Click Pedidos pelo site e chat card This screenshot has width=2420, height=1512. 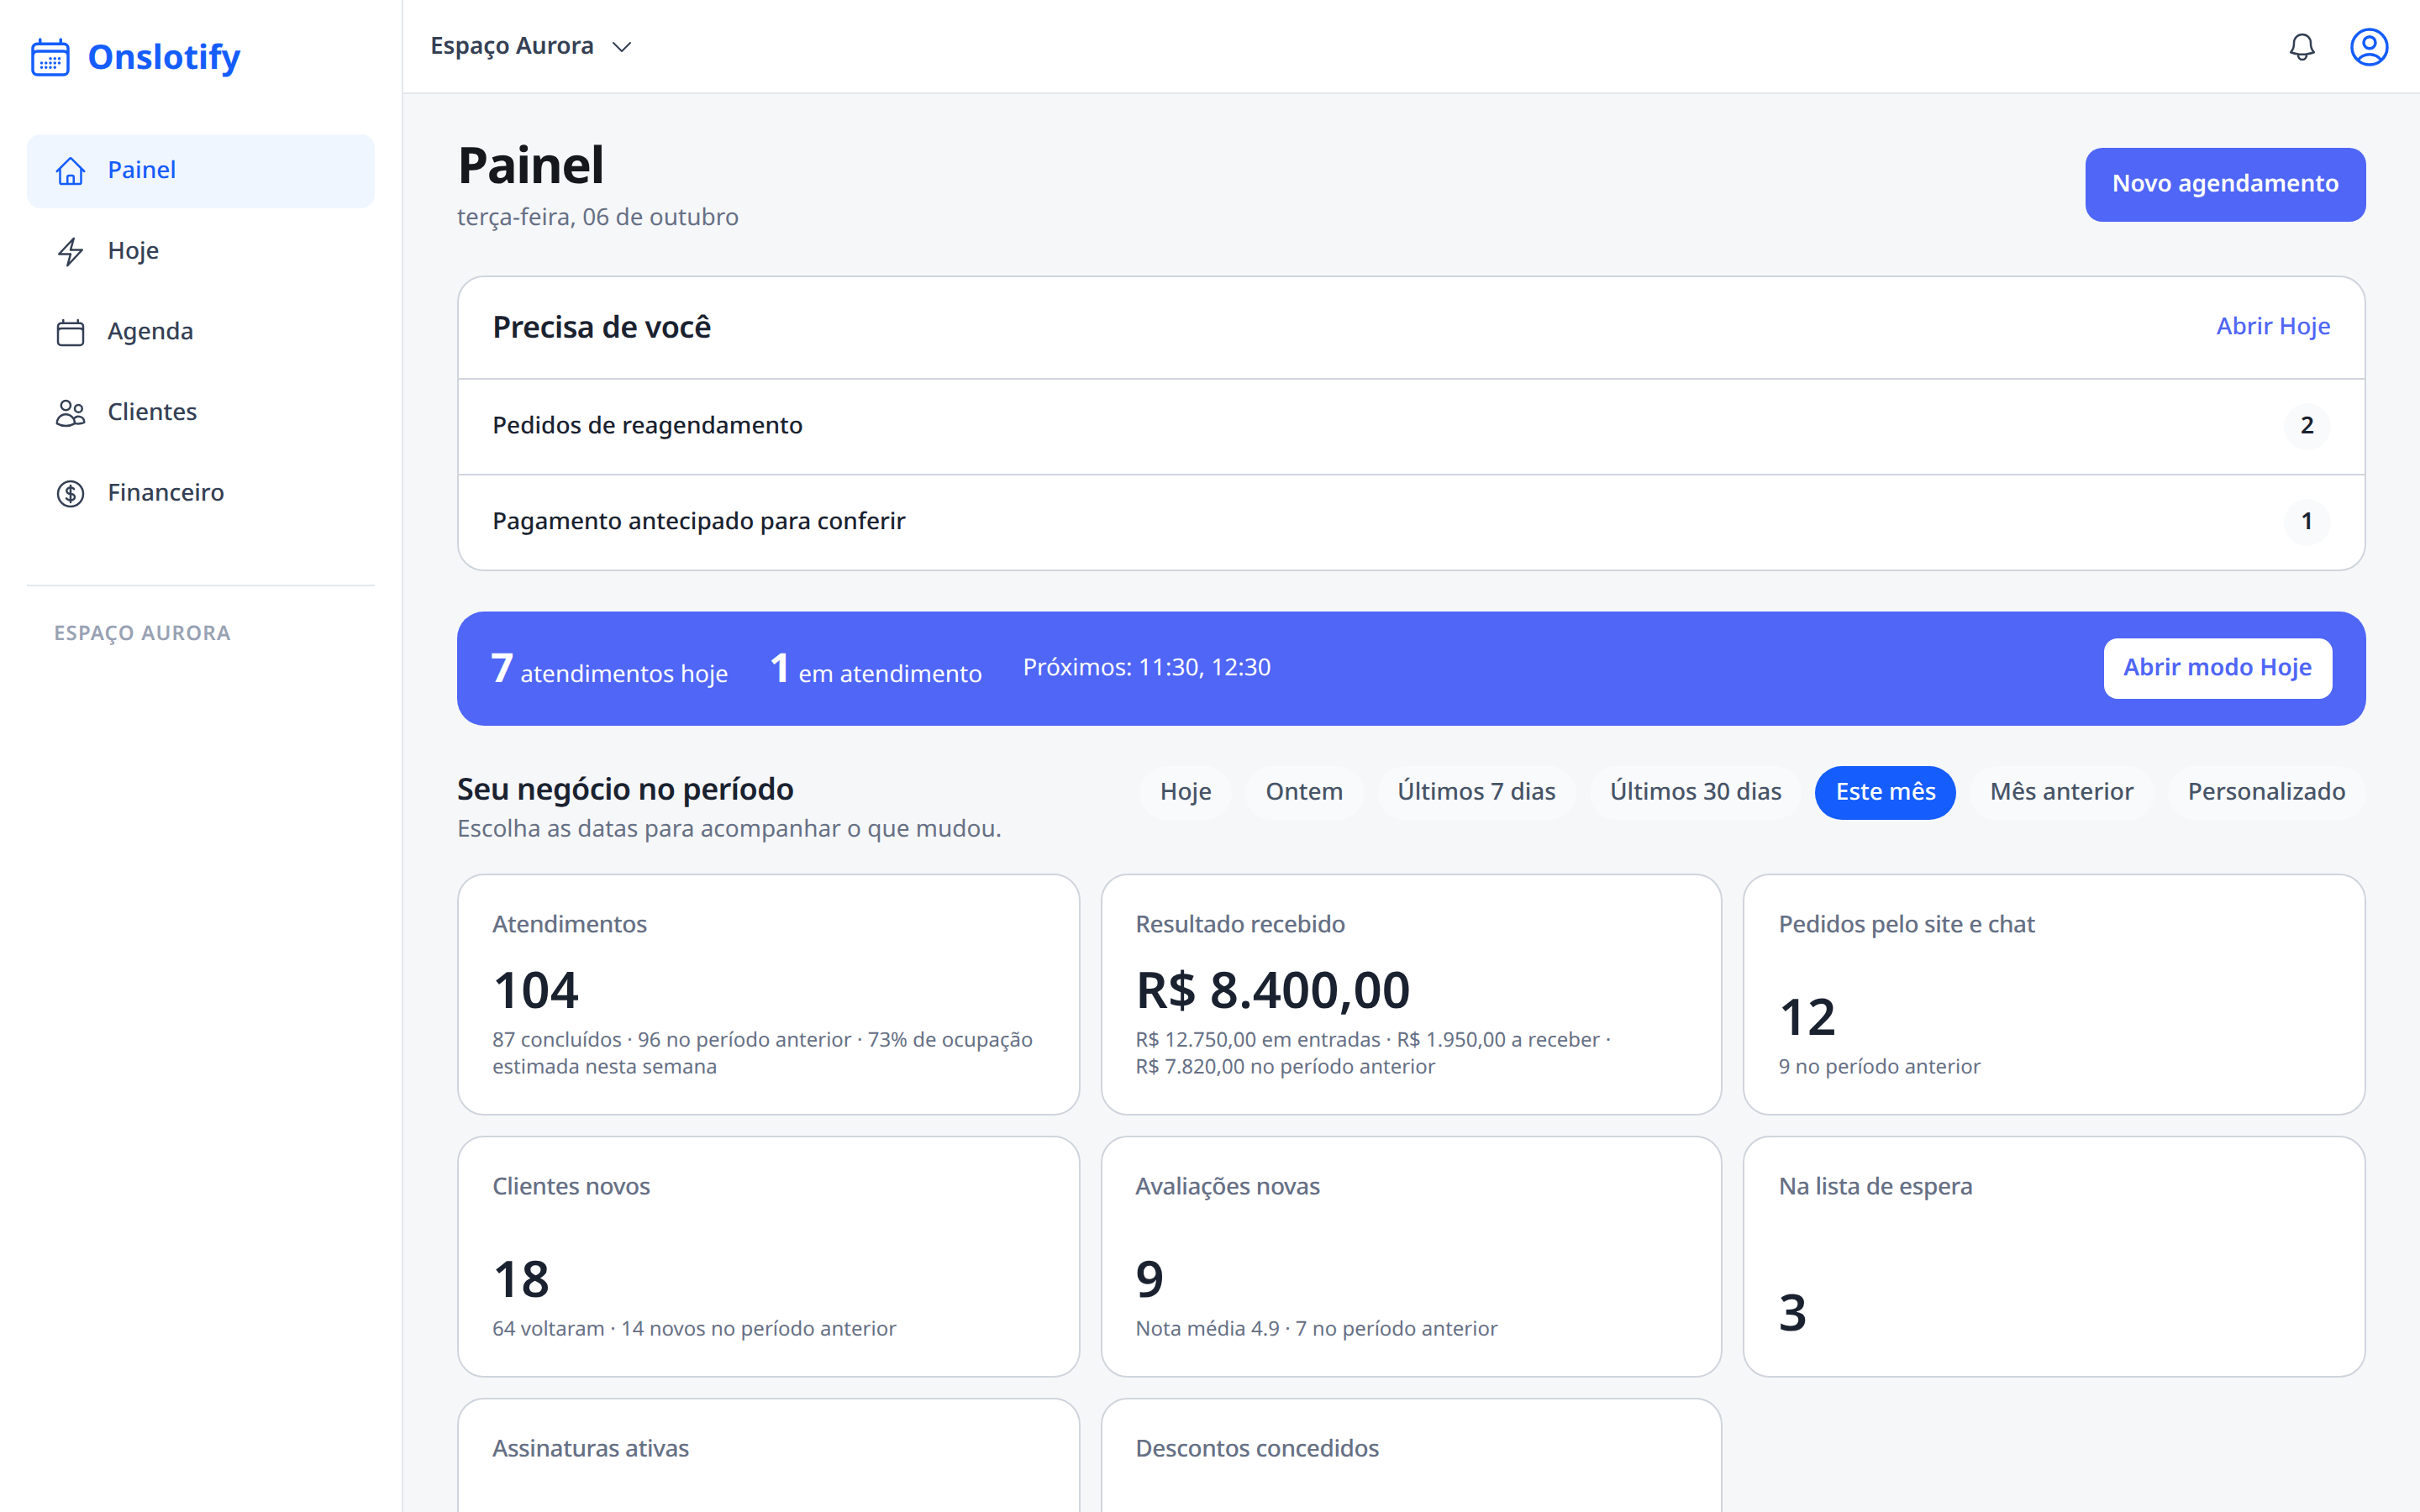pos(2054,995)
